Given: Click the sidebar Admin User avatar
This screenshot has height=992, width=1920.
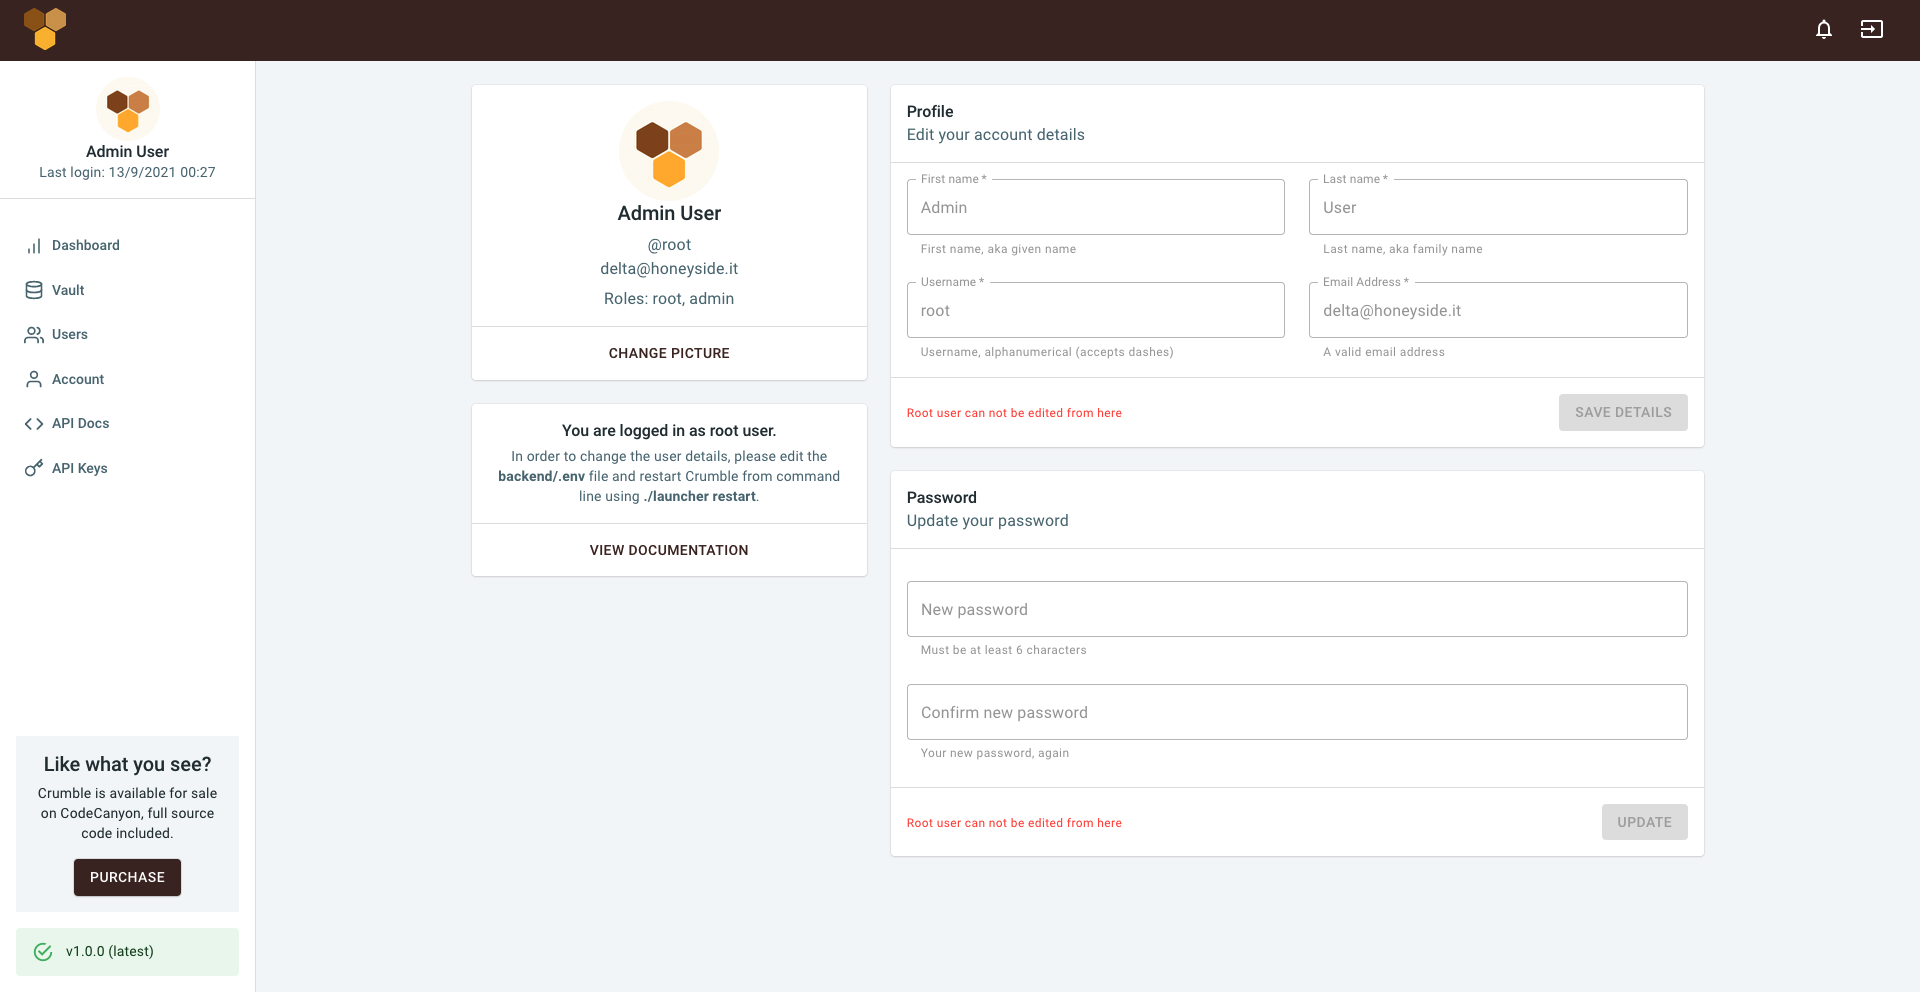Looking at the screenshot, I should [x=127, y=109].
